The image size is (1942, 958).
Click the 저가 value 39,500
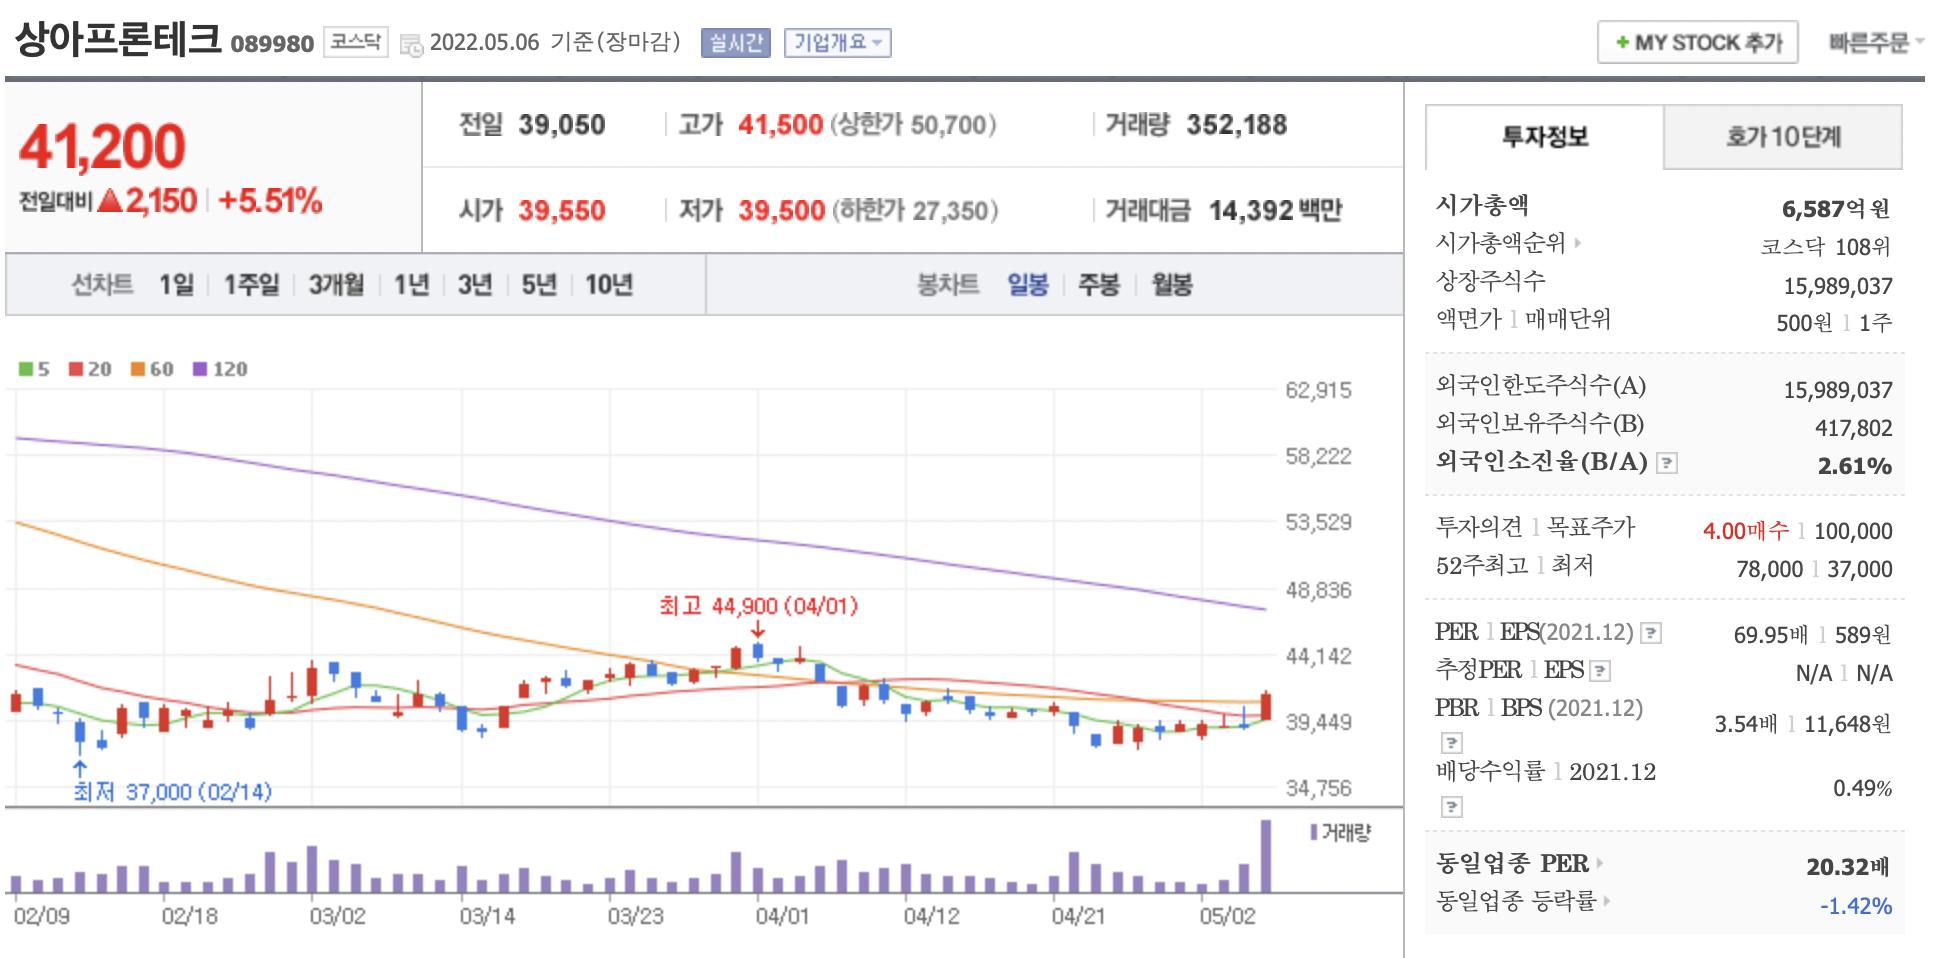coord(782,211)
